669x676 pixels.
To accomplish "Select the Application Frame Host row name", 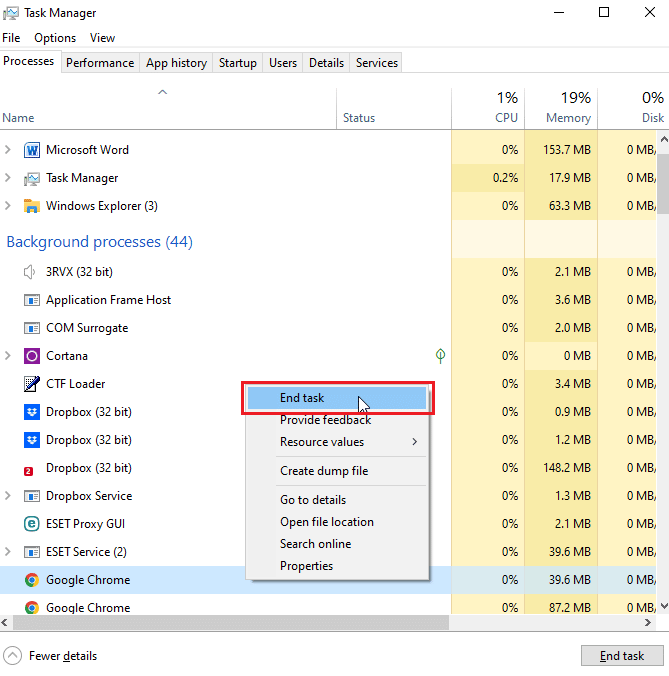I will pyautogui.click(x=108, y=300).
